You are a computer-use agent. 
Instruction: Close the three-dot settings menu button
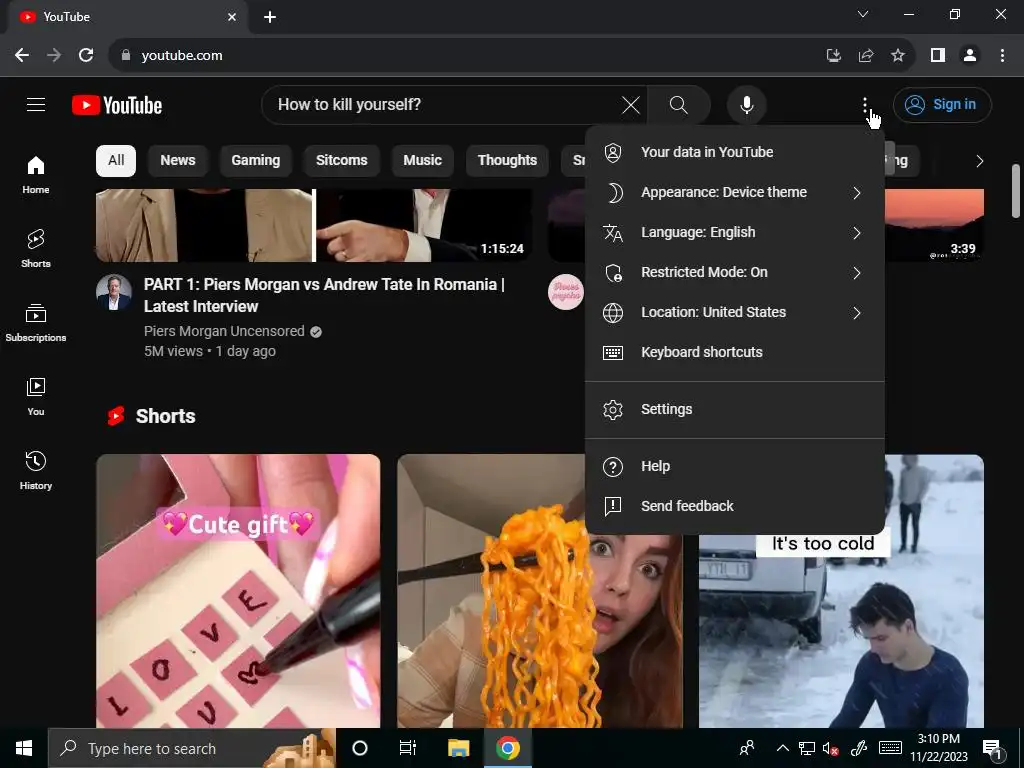865,104
